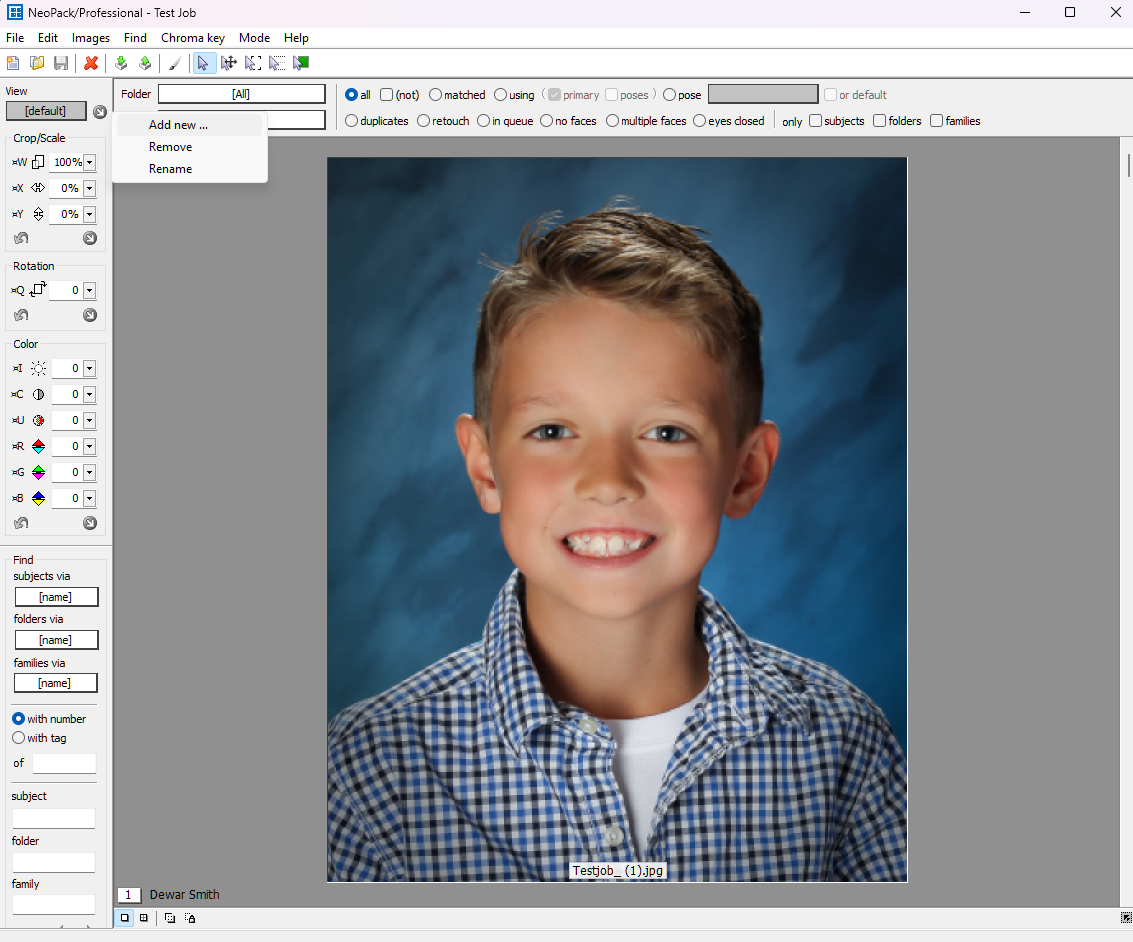Viewport: 1133px width, 942px height.
Task: Click the round icon beside the [default] view
Action: pos(100,111)
